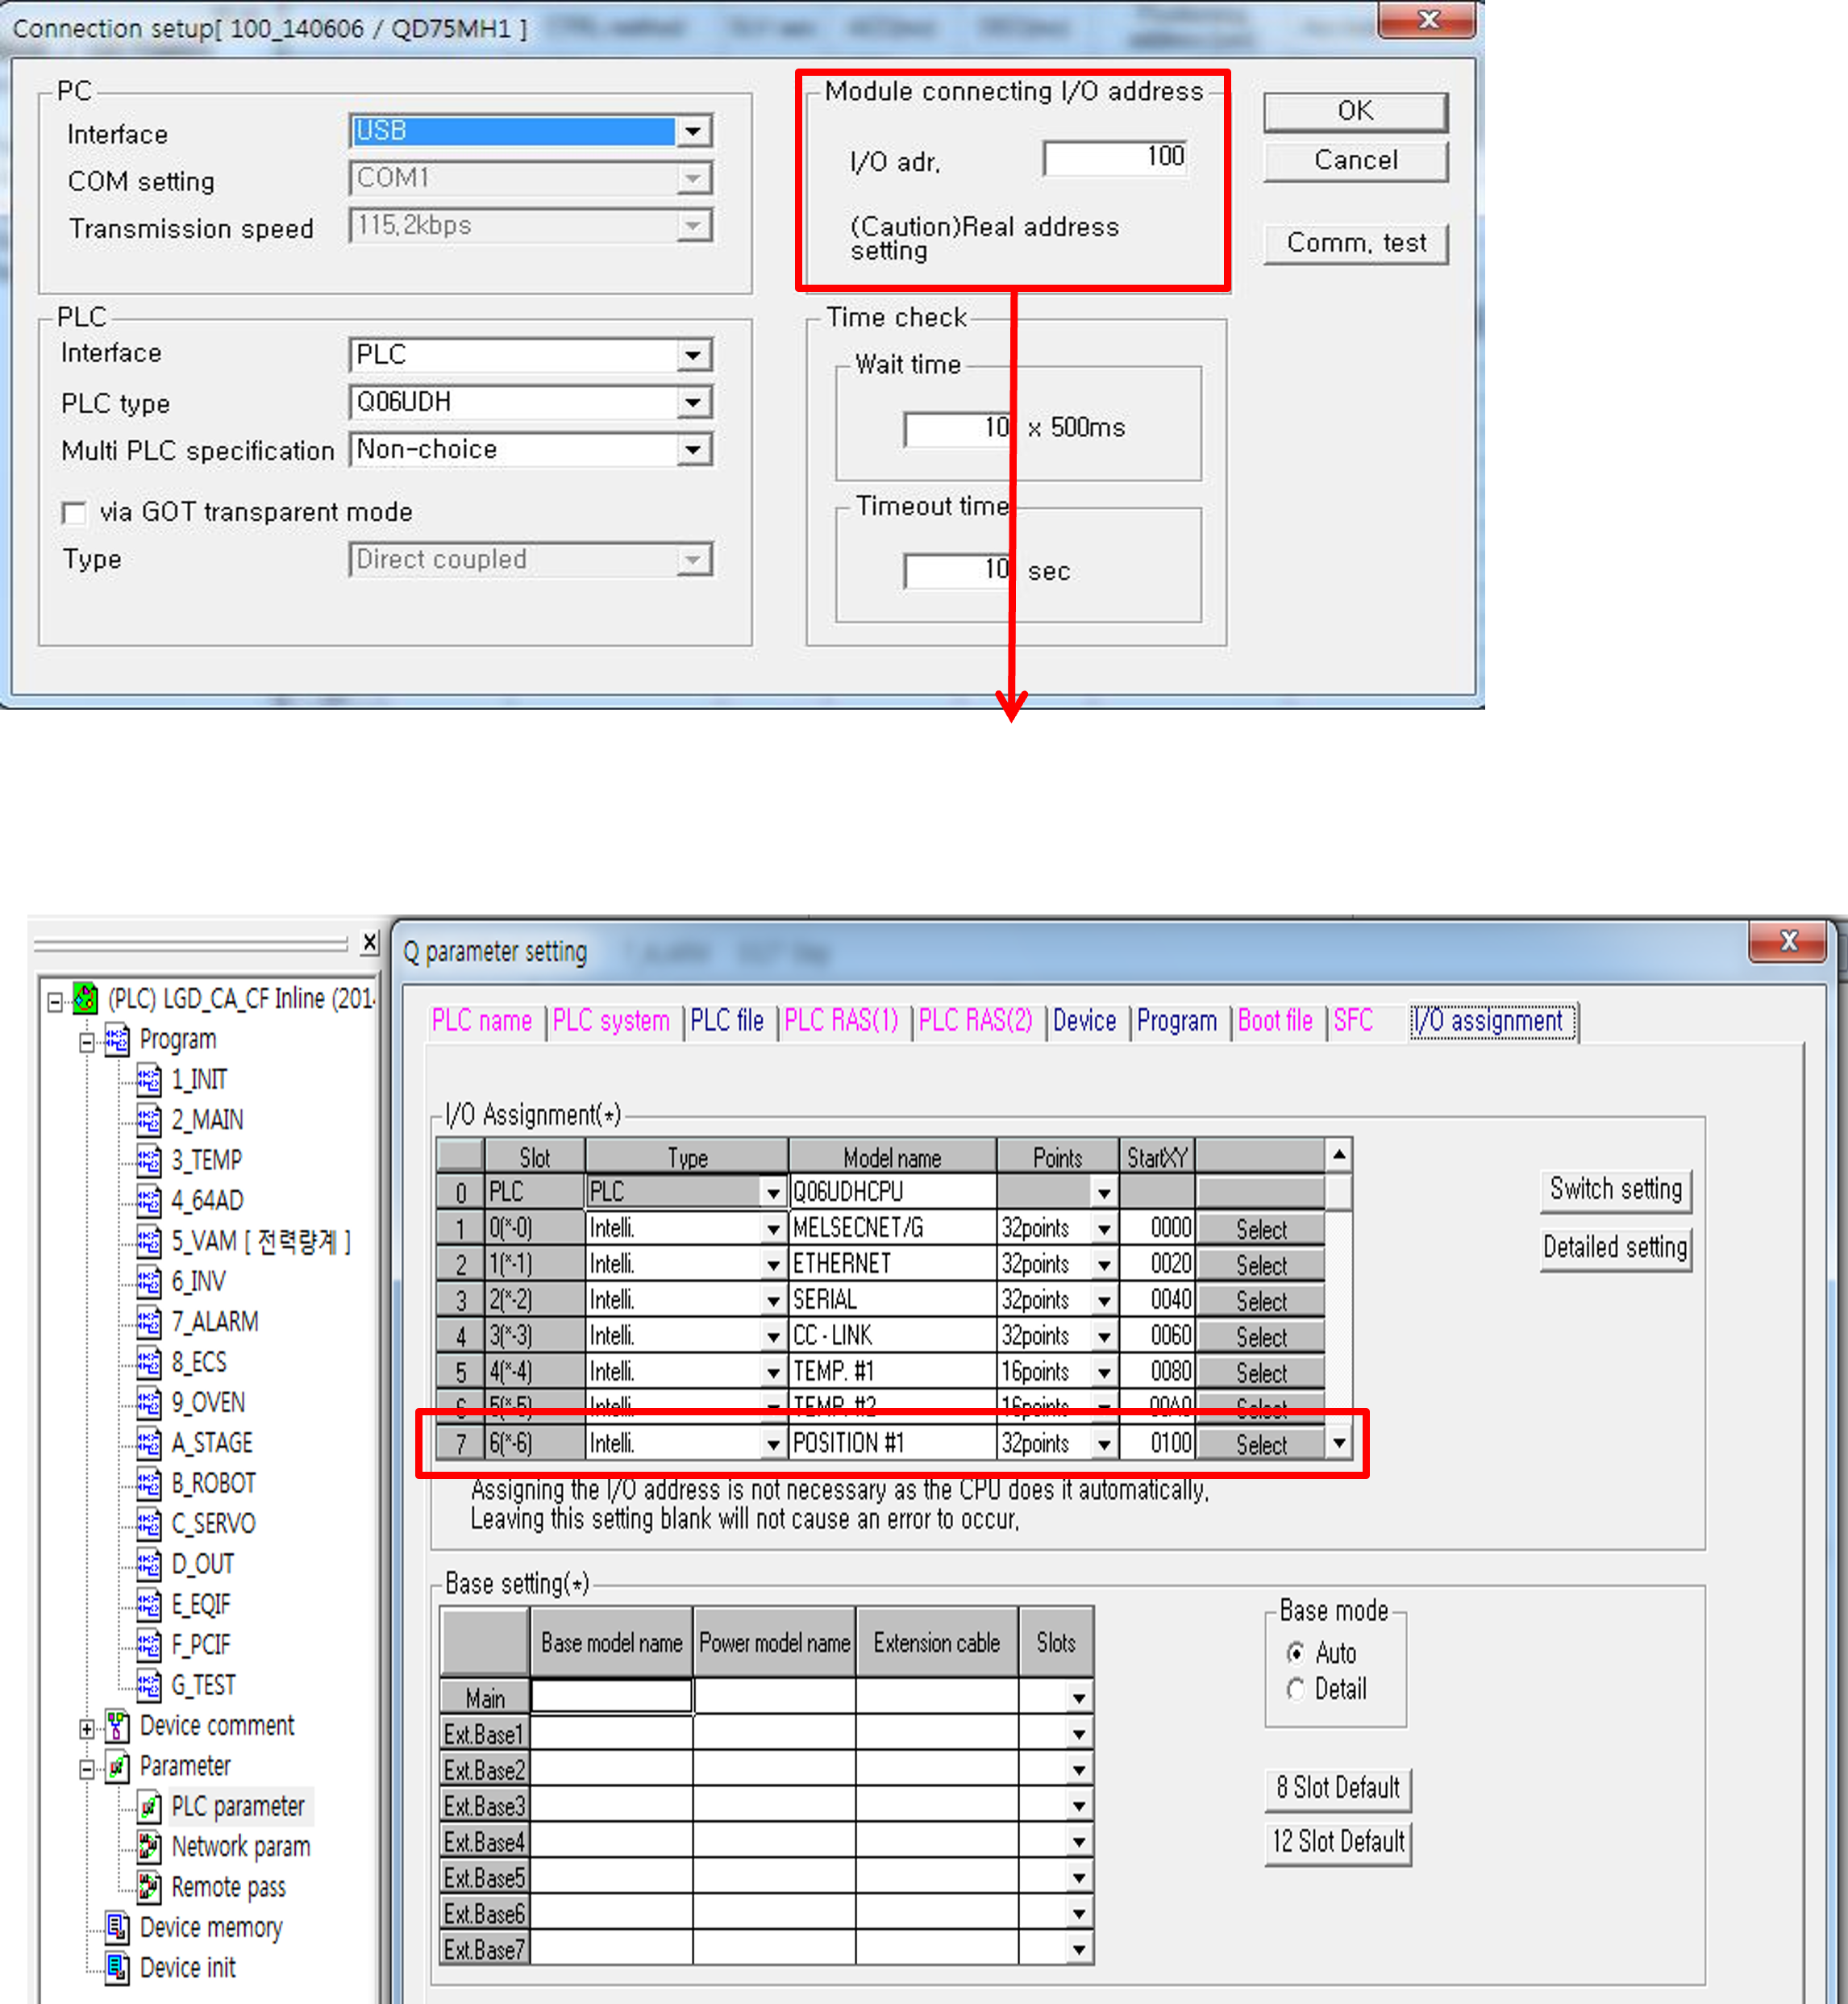This screenshot has width=1848, height=2004.
Task: Click the Parameter folder icon
Action: (117, 1767)
